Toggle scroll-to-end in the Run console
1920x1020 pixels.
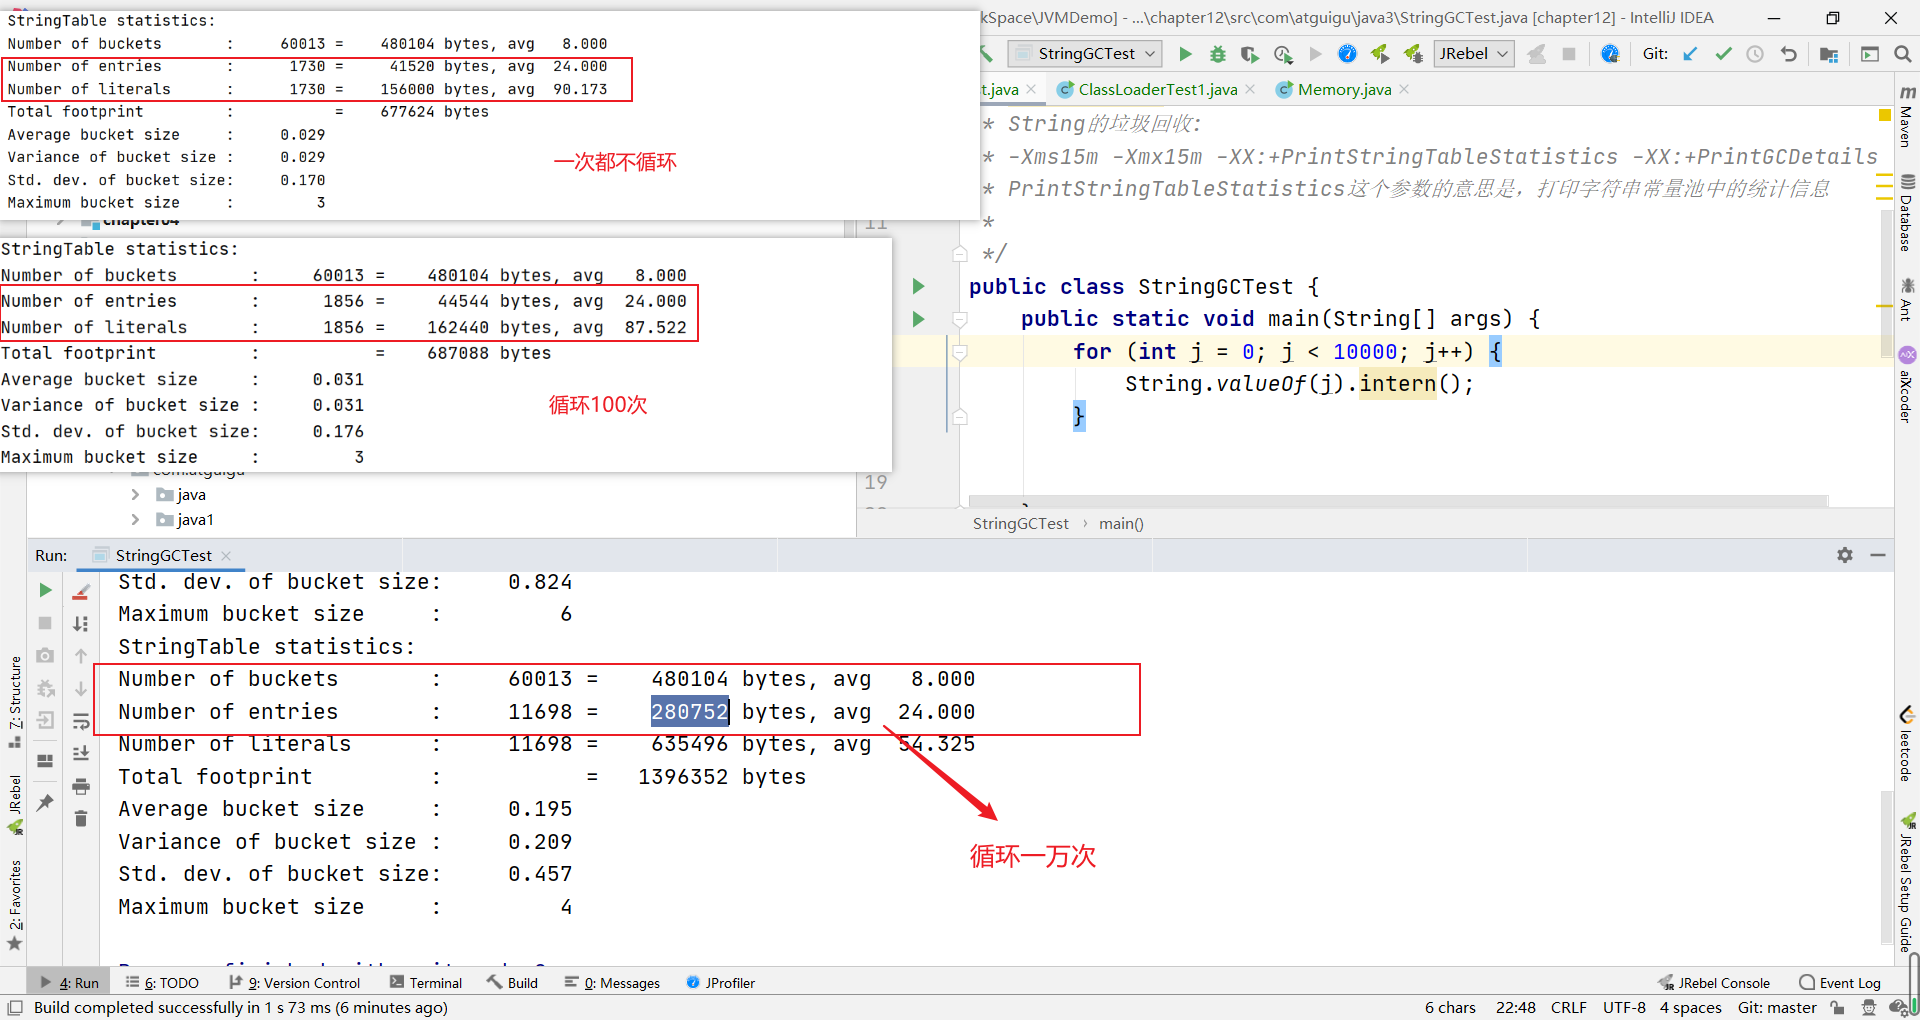coord(81,753)
